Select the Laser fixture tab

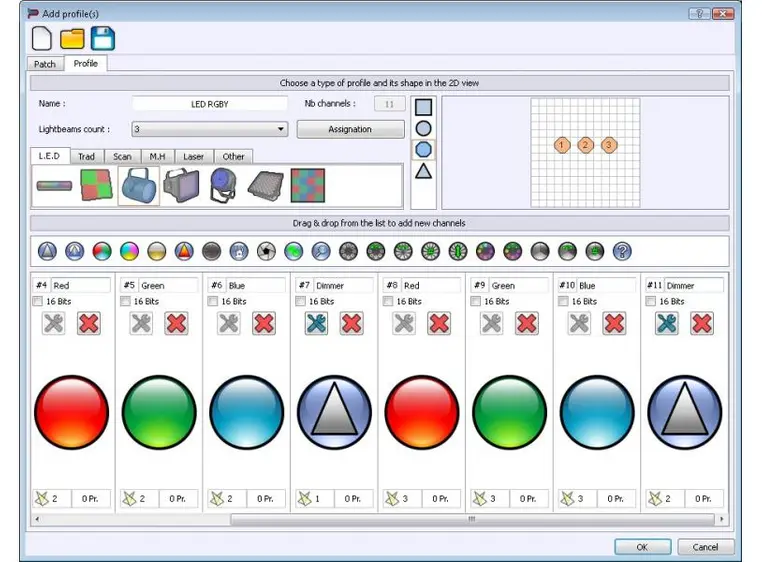[x=193, y=156]
